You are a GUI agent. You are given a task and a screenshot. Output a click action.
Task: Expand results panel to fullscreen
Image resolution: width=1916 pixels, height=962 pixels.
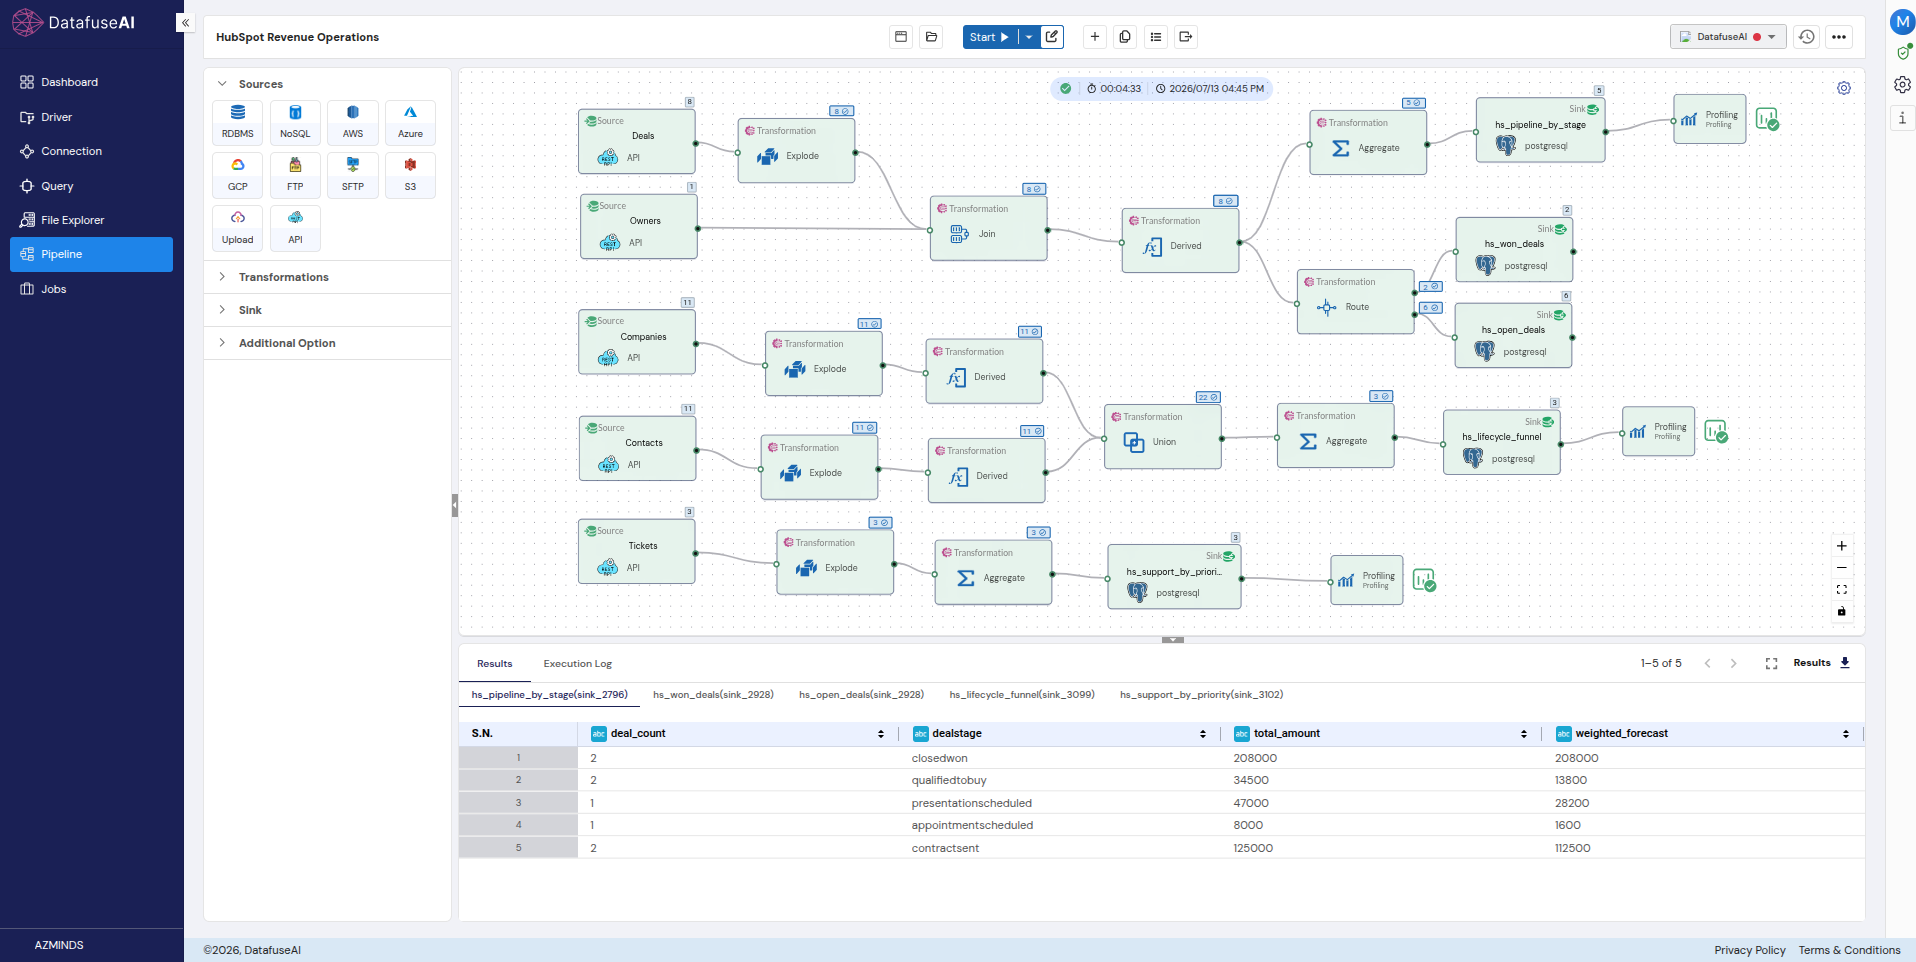tap(1772, 663)
